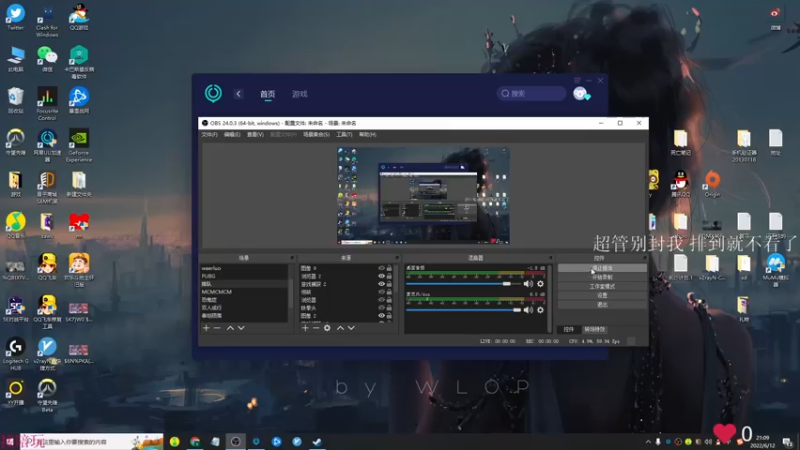800x450 pixels.
Task: Add a new source with plus icon
Action: tap(305, 328)
